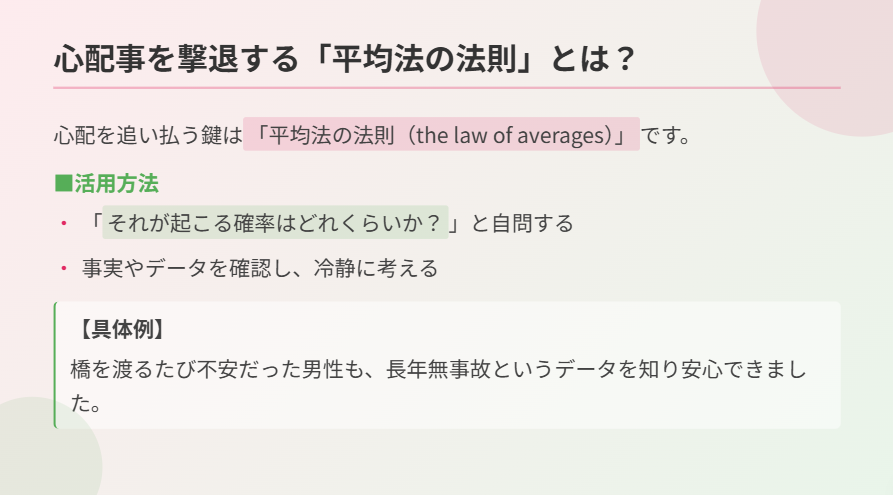The height and width of the screenshot is (495, 893).
Task: Click the green highlighted 'それが起こる確率はどれくらいか？' text
Action: 275,222
